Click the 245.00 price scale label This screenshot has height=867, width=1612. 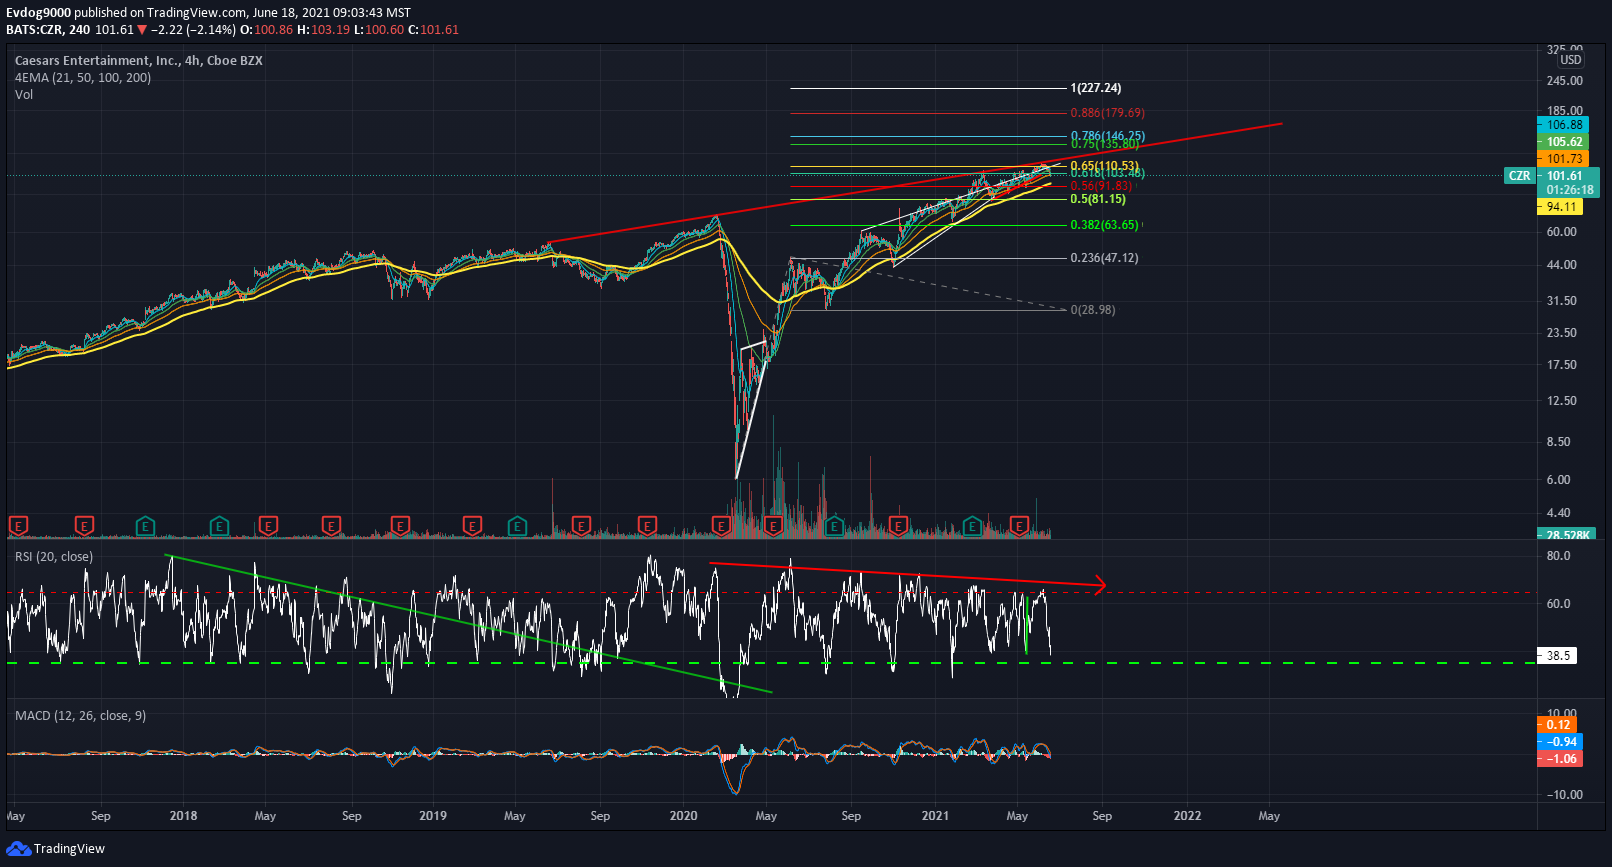pos(1565,81)
